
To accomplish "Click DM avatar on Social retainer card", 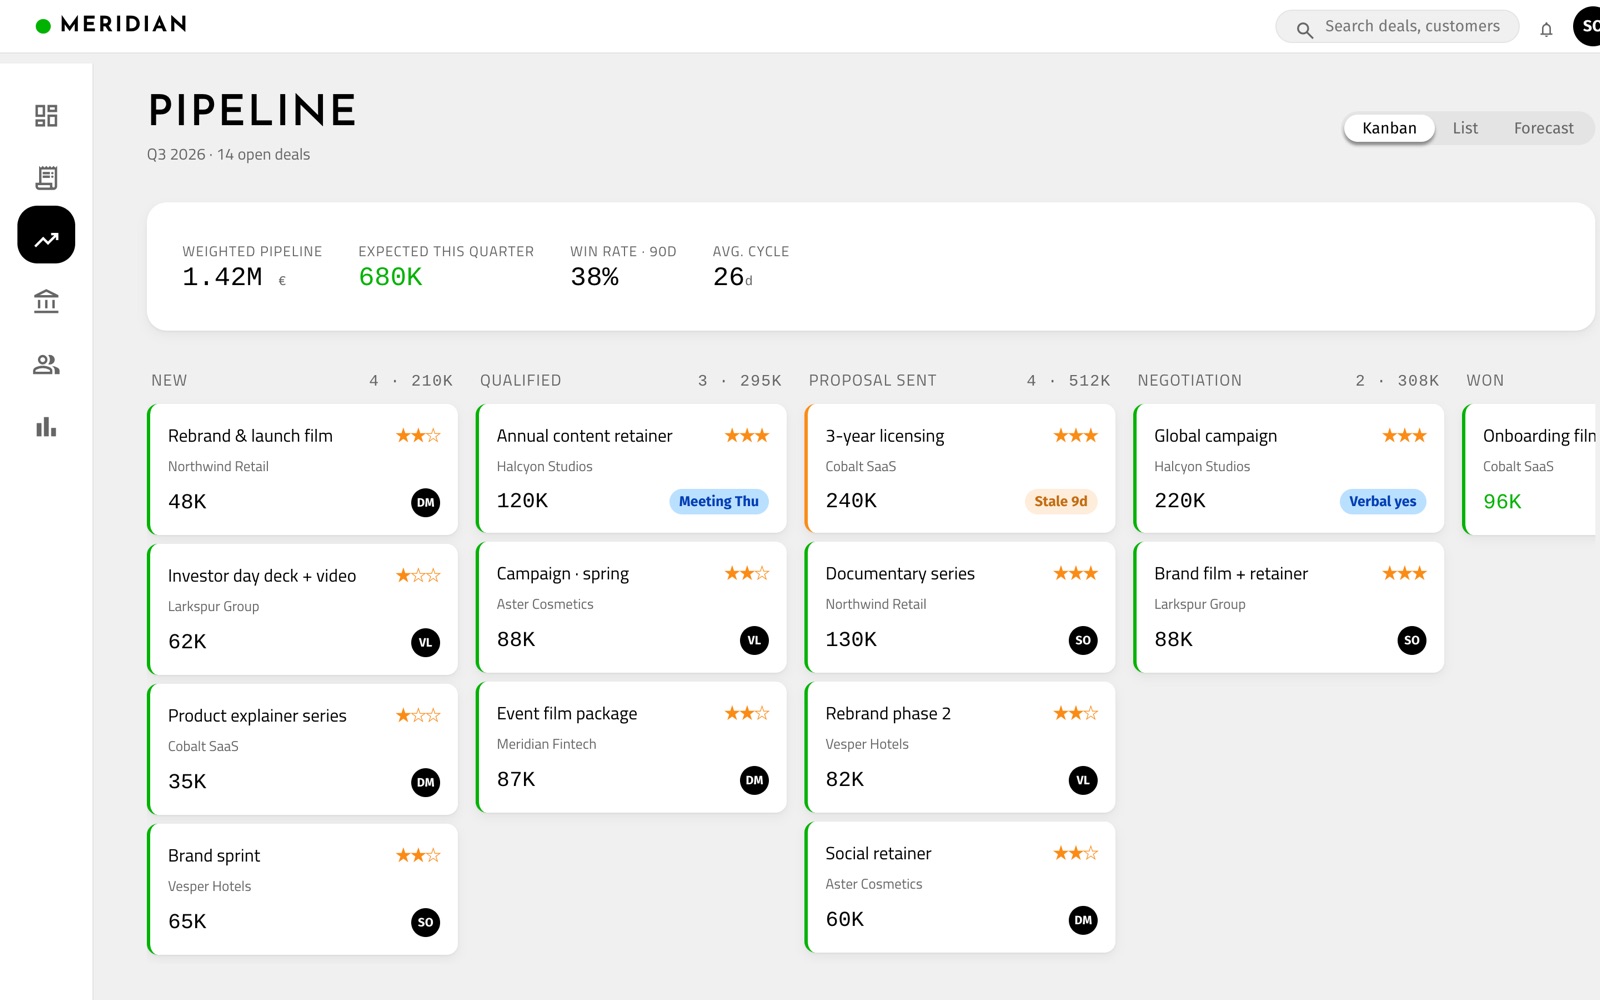I will coord(1083,920).
